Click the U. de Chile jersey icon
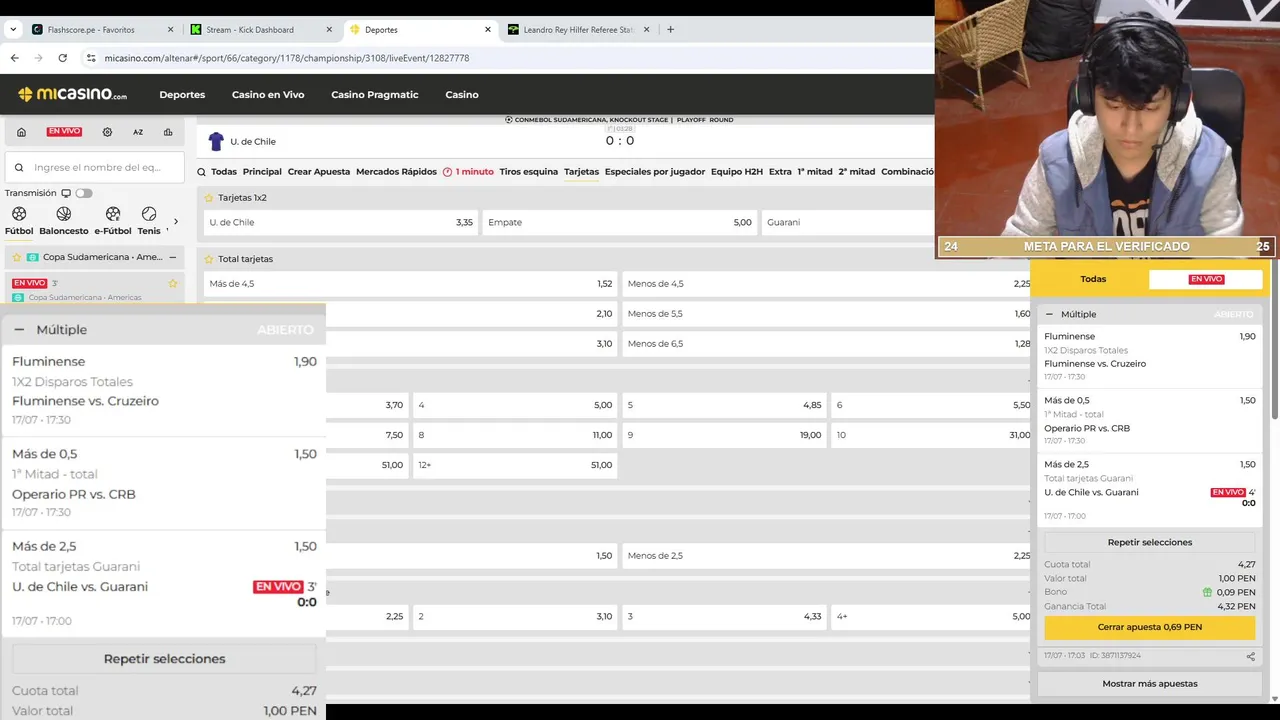 click(x=216, y=141)
